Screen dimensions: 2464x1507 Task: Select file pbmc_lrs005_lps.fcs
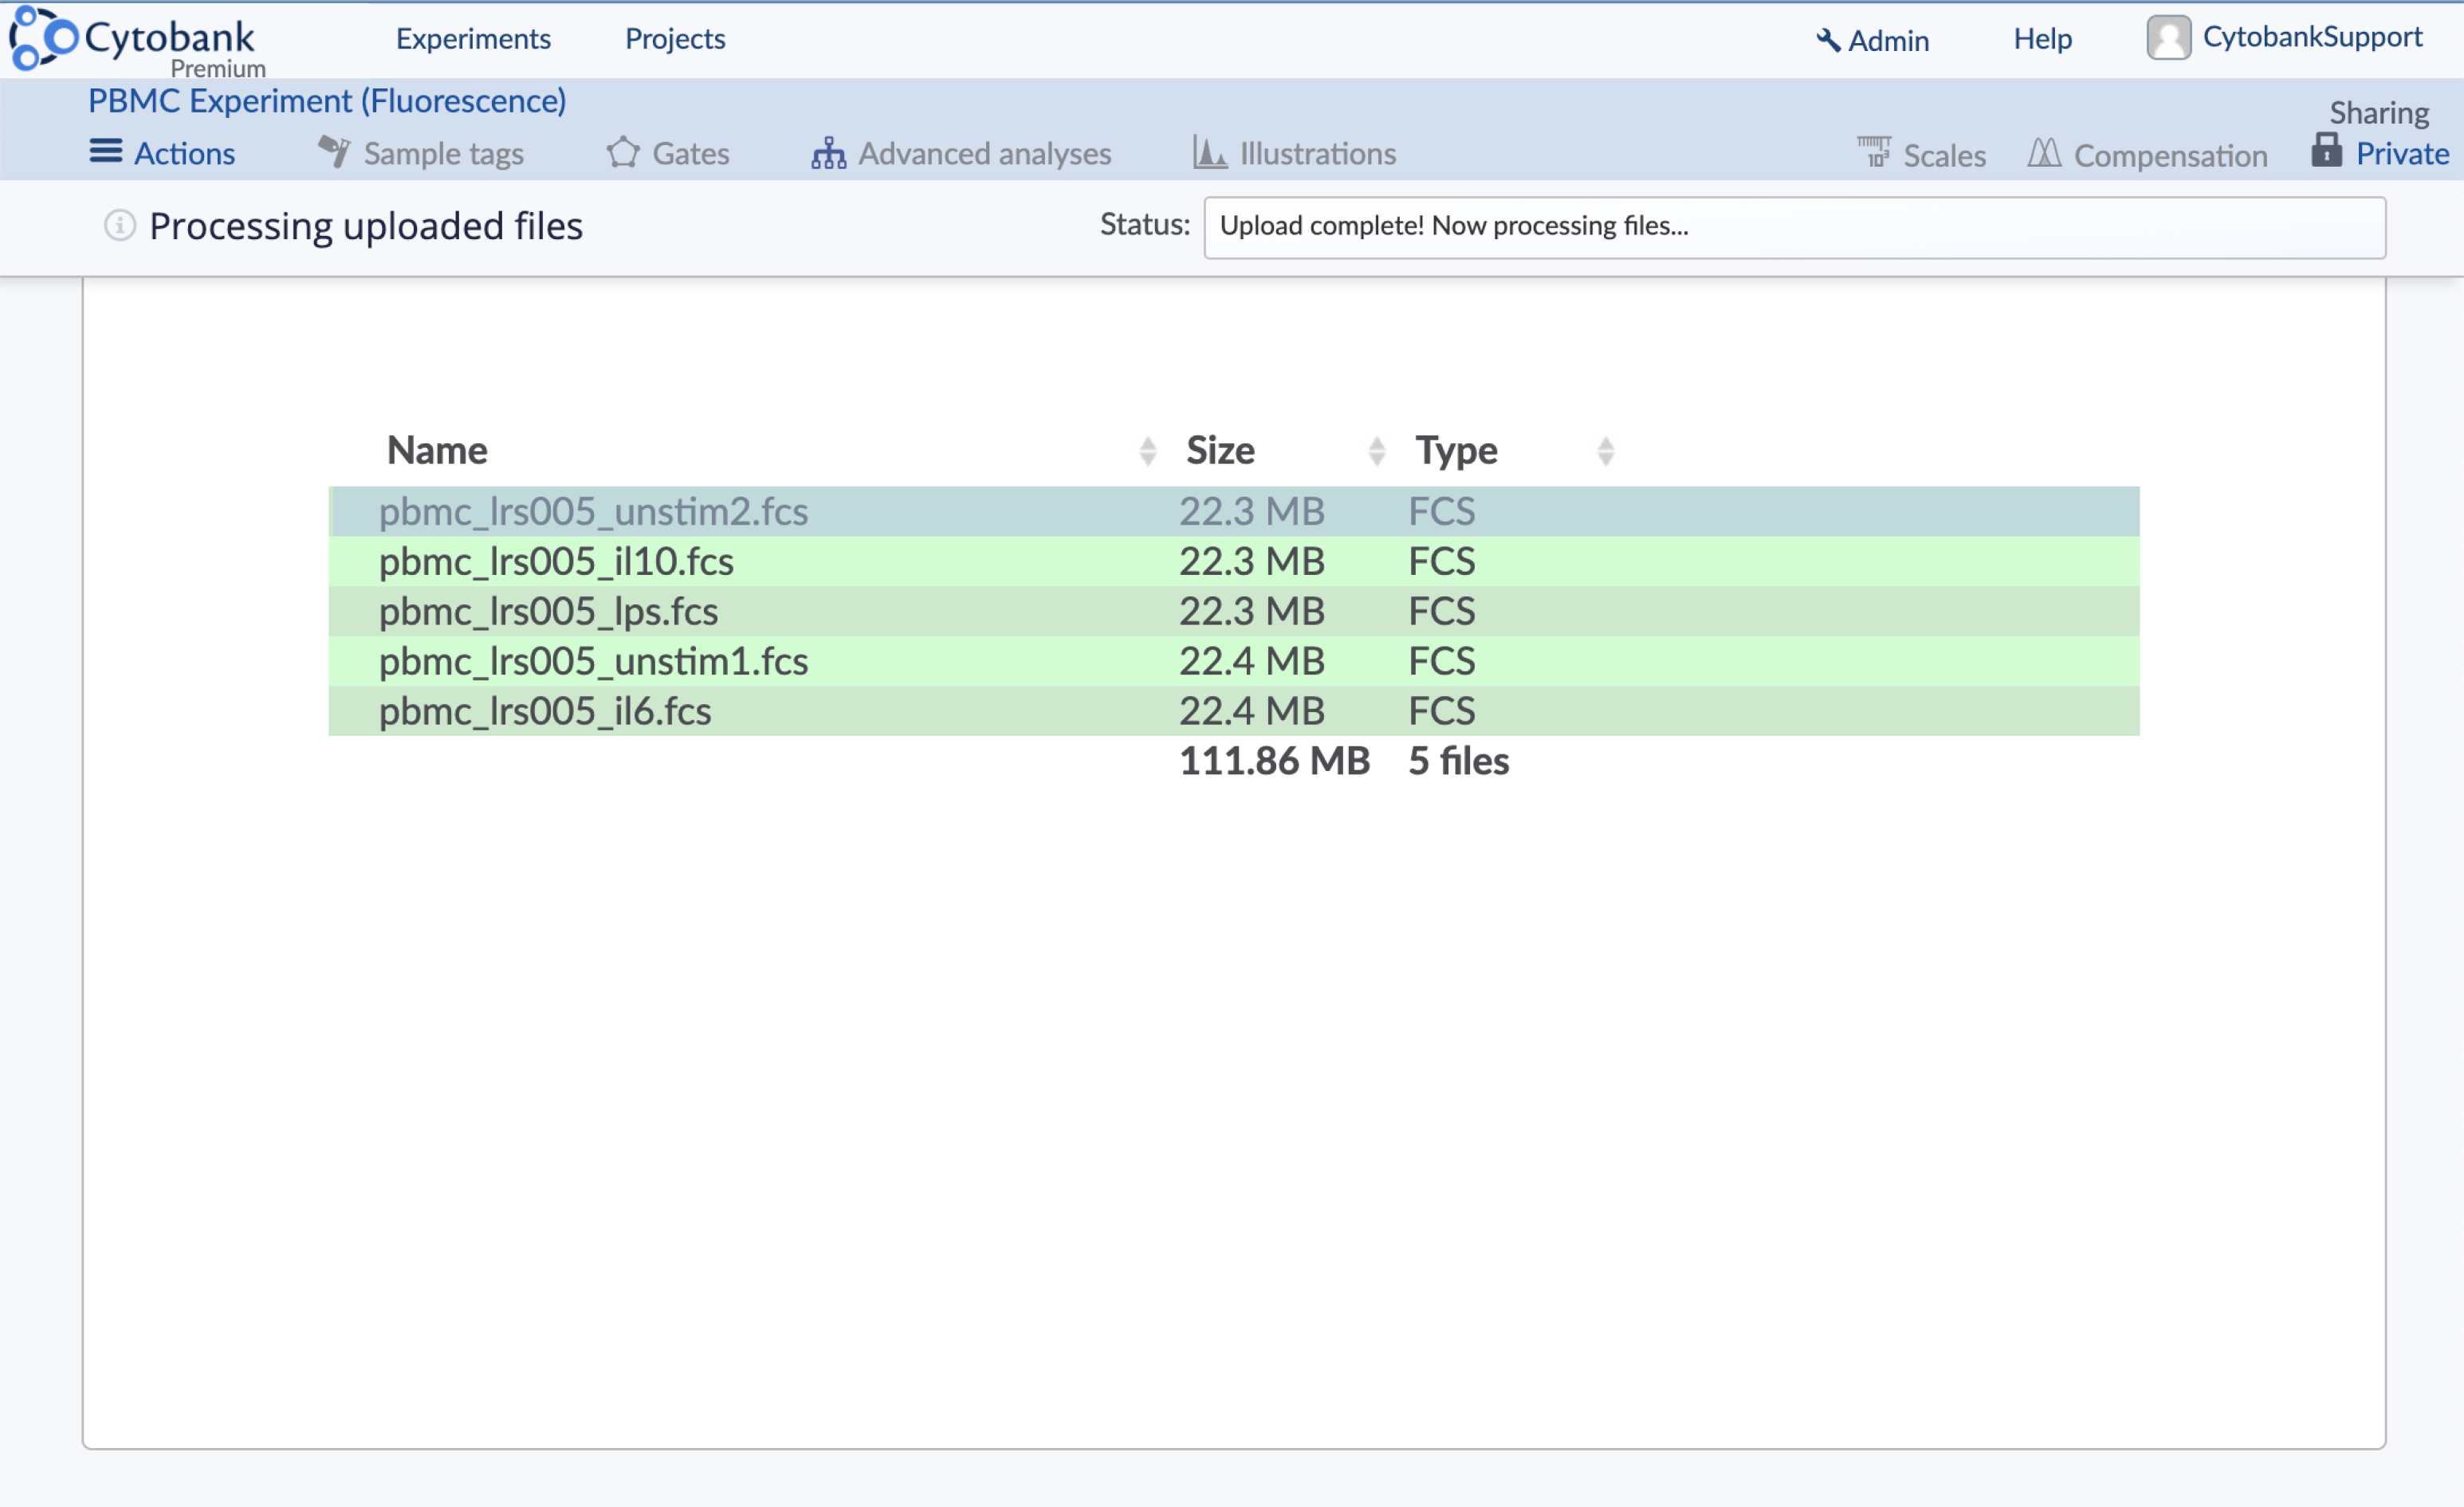coord(1233,611)
